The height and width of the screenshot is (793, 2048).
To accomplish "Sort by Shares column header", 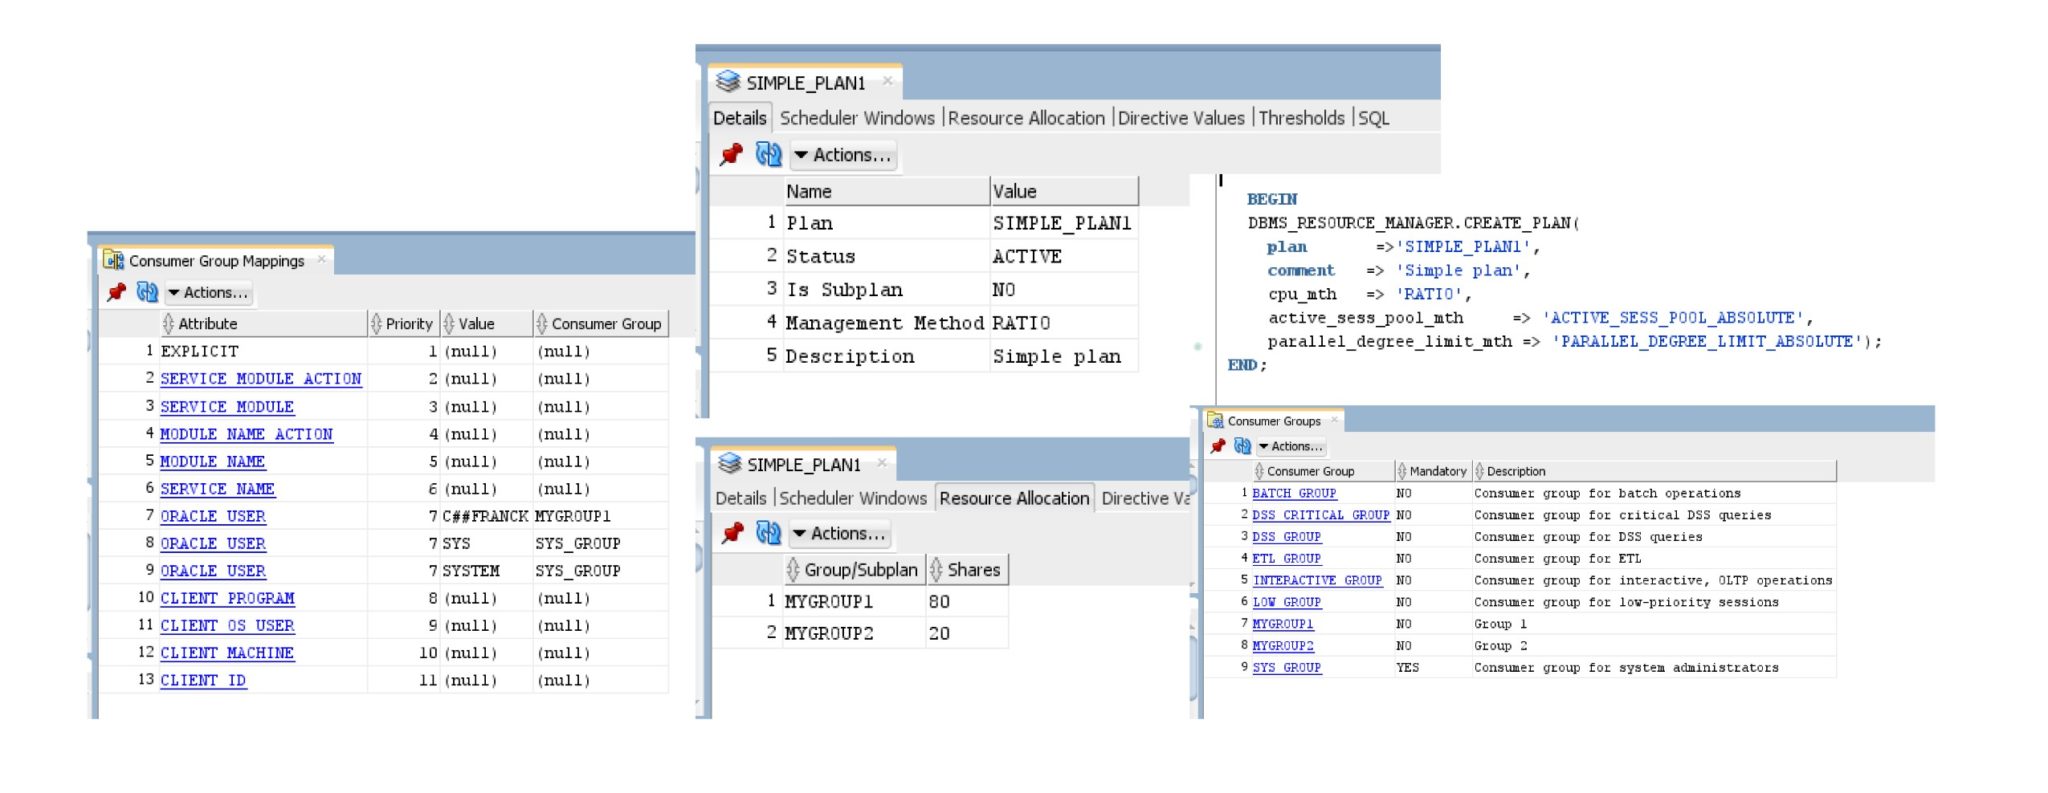I will pos(967,570).
